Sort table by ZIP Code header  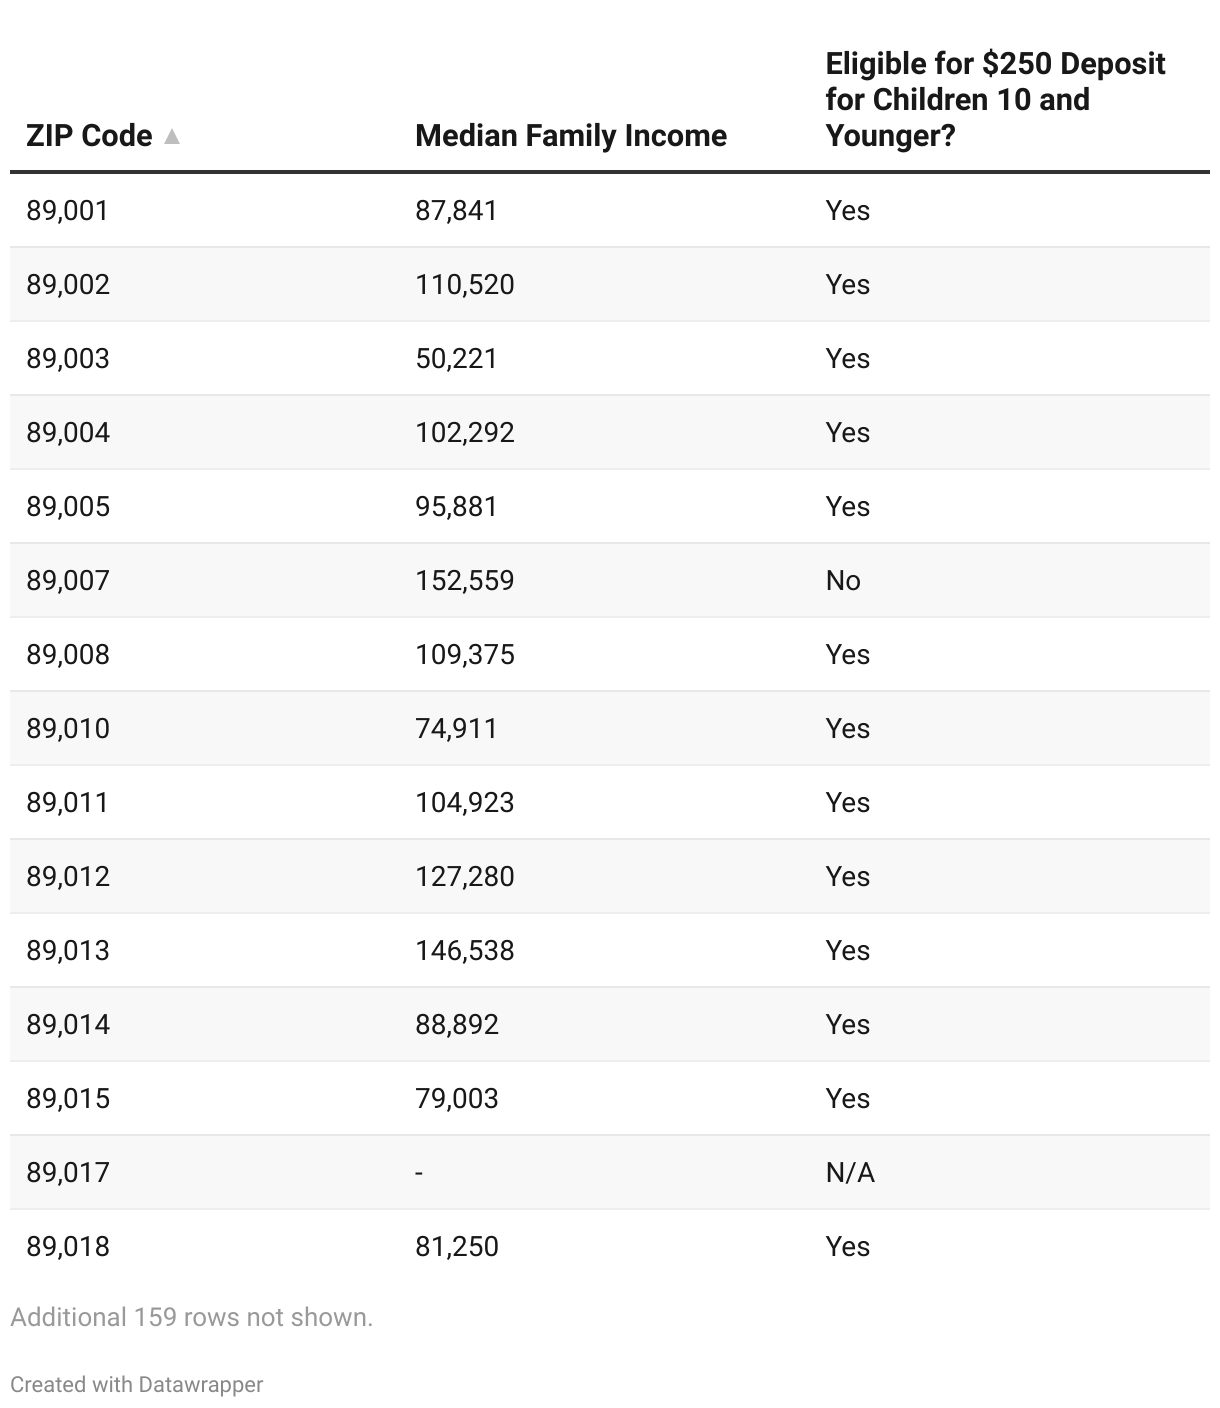pyautogui.click(x=89, y=136)
